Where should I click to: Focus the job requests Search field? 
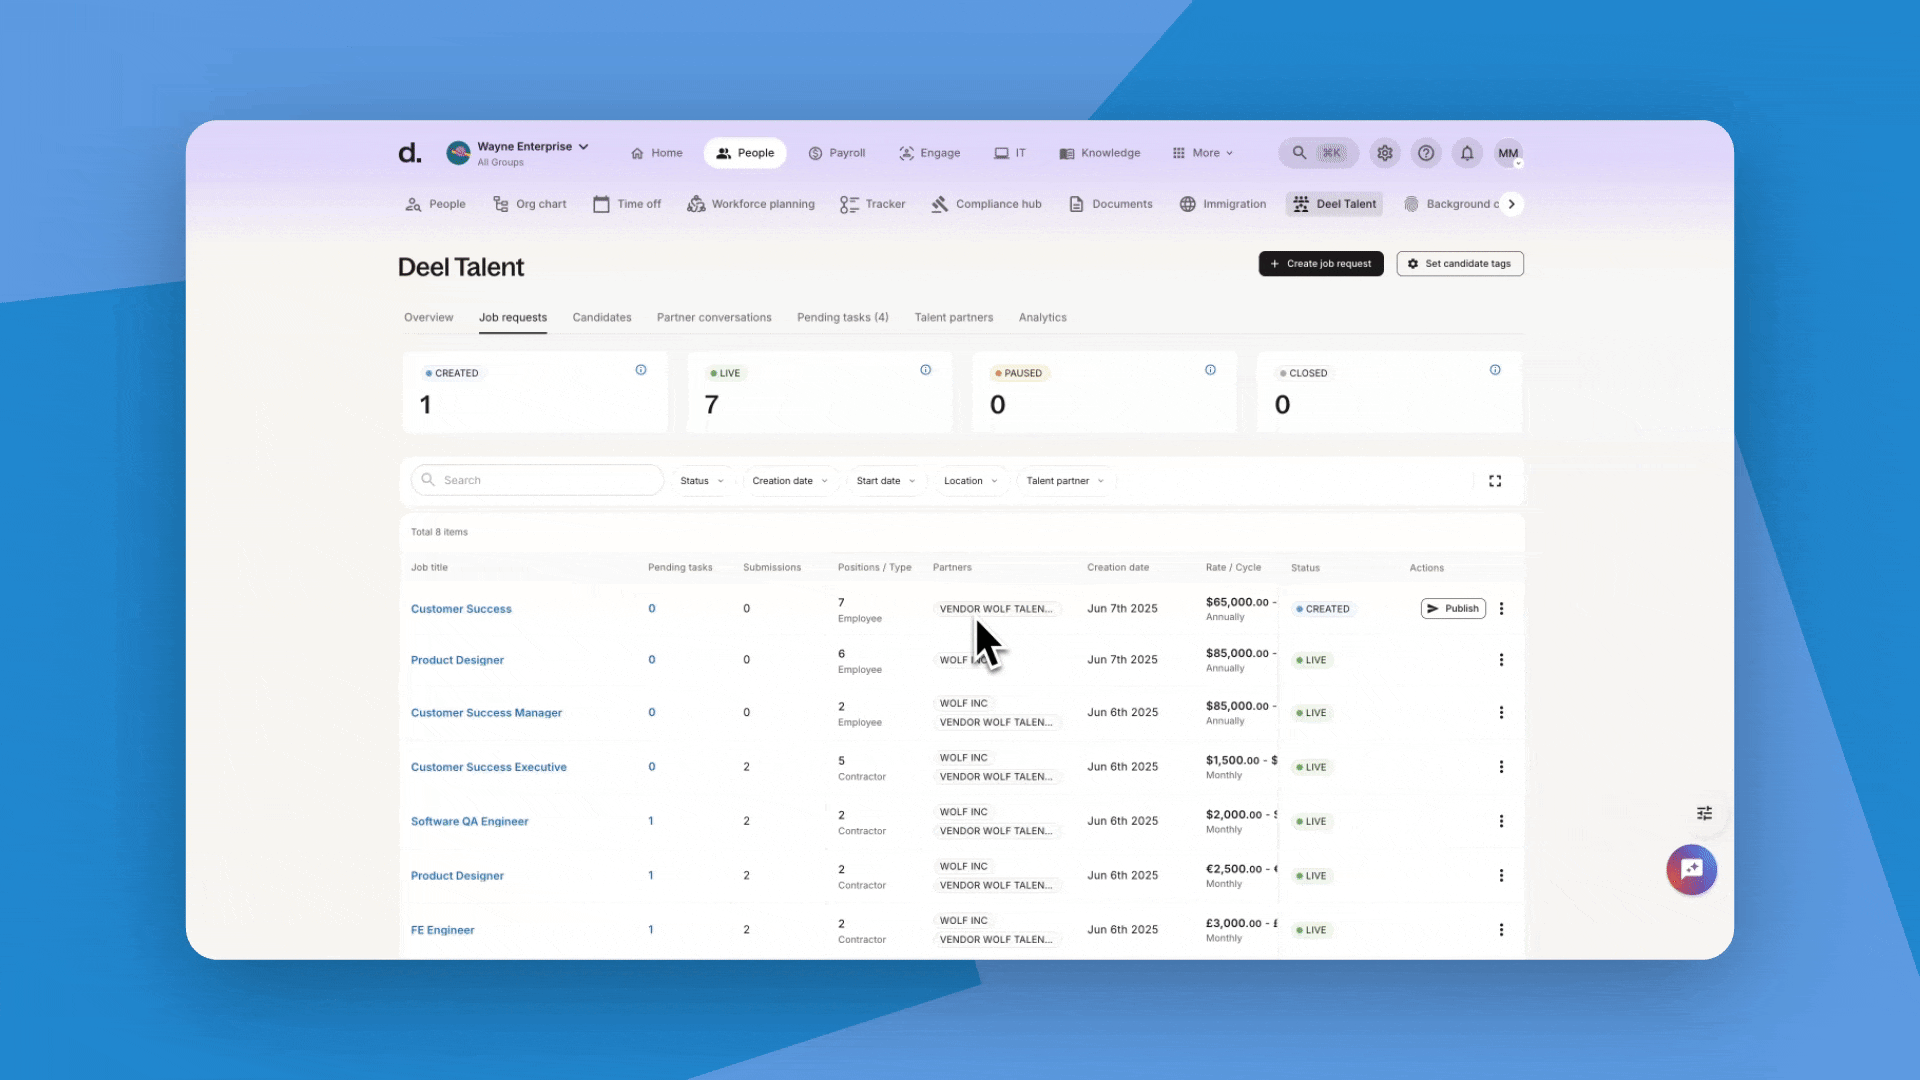(x=537, y=480)
